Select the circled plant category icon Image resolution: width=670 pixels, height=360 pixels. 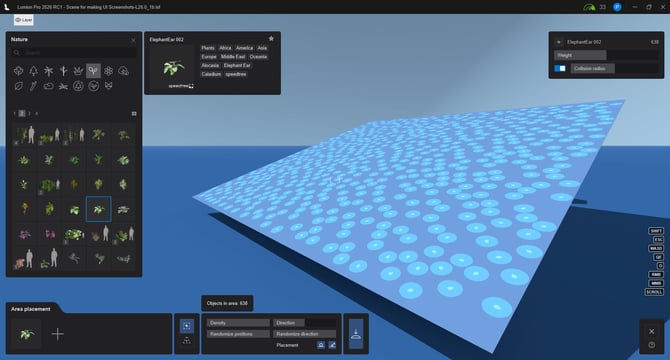pyautogui.click(x=94, y=86)
